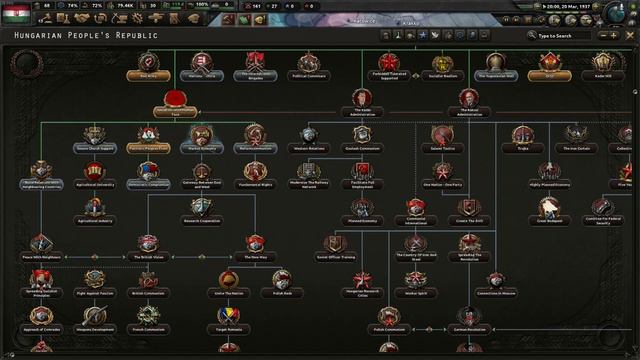This screenshot has height=360, width=640.
Task: Select the Agricultural University focus
Action: pos(94,176)
